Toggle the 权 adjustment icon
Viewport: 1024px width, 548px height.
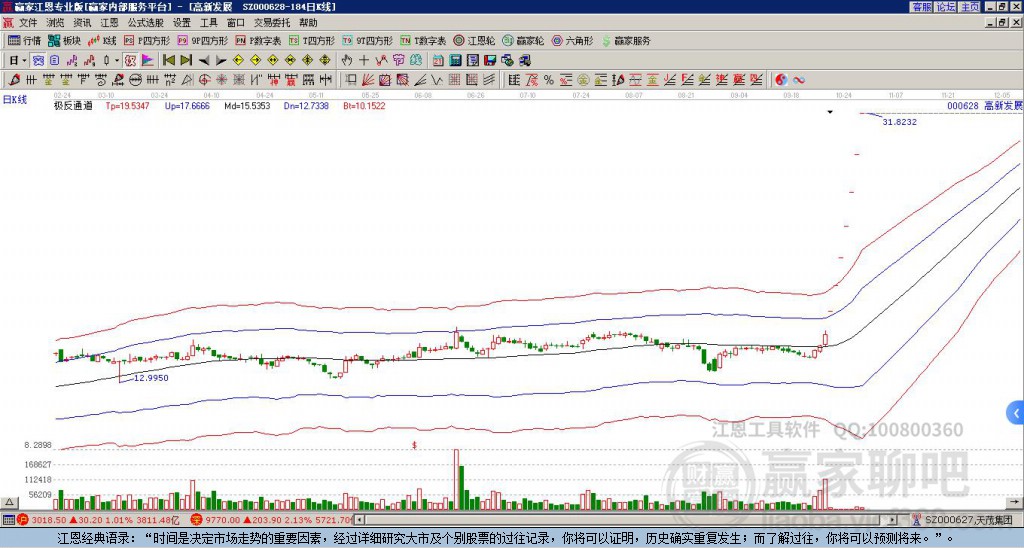[x=130, y=61]
